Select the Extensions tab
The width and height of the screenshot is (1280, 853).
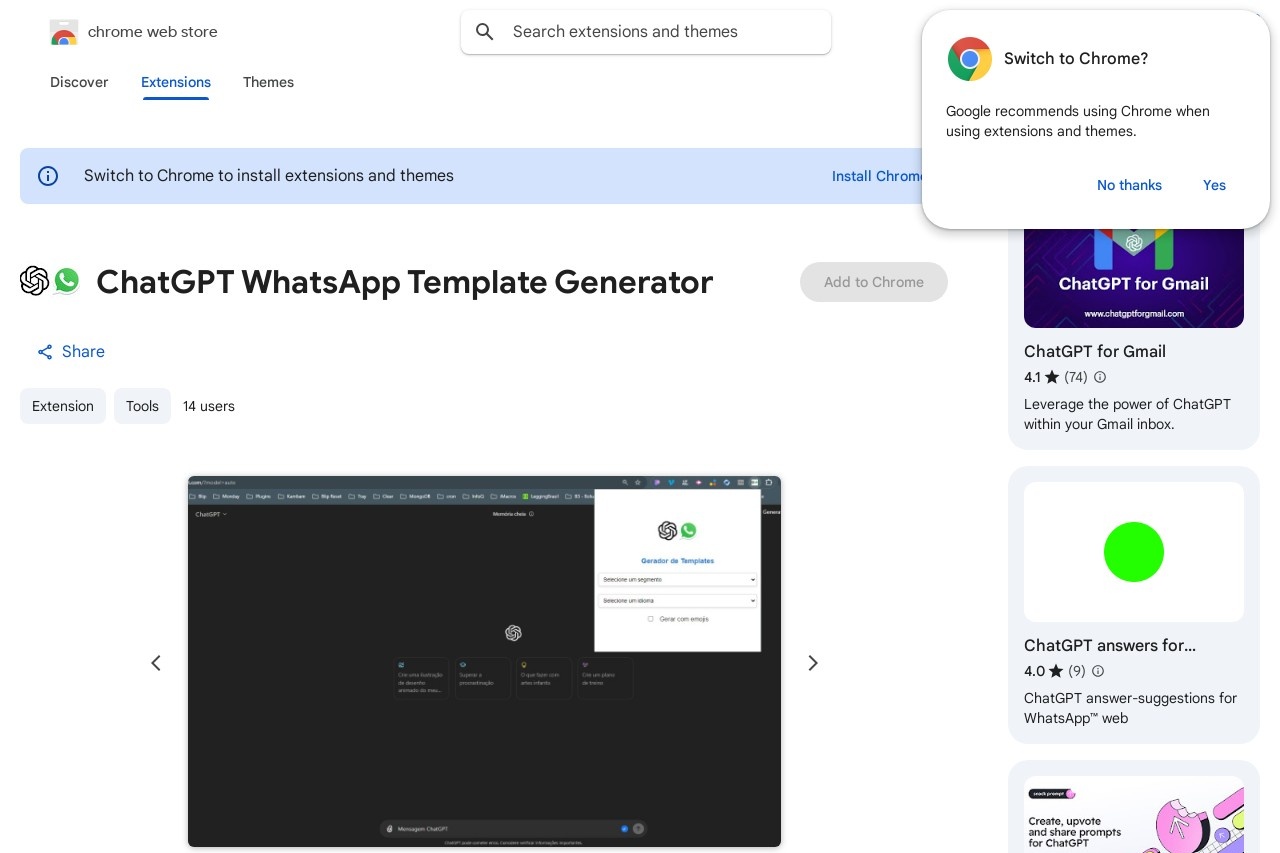pos(176,82)
